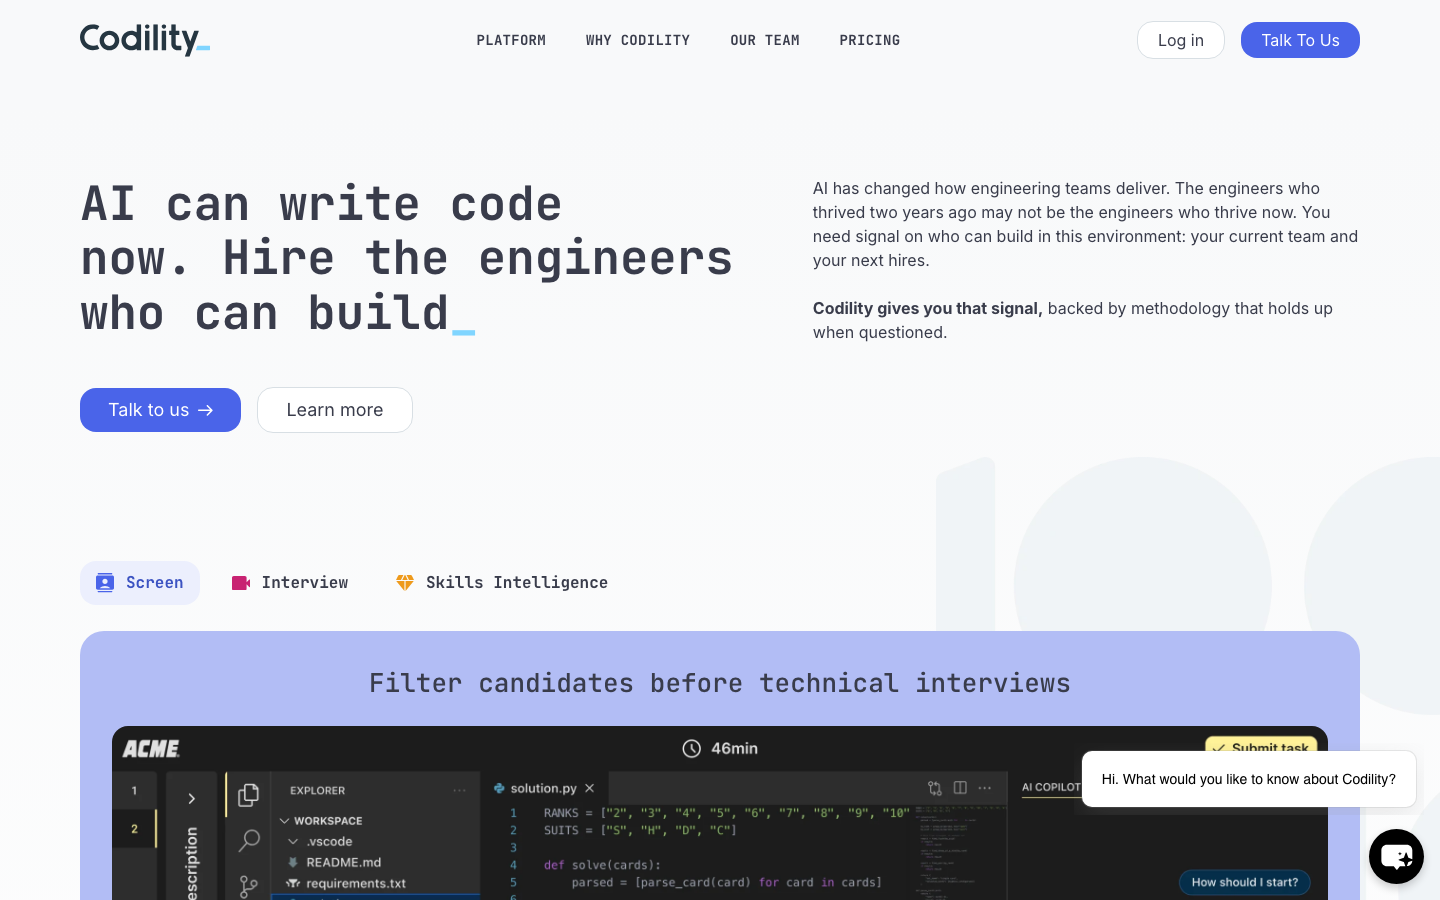This screenshot has width=1440, height=900.
Task: Click the EXPLORER panel title
Action: (x=318, y=790)
